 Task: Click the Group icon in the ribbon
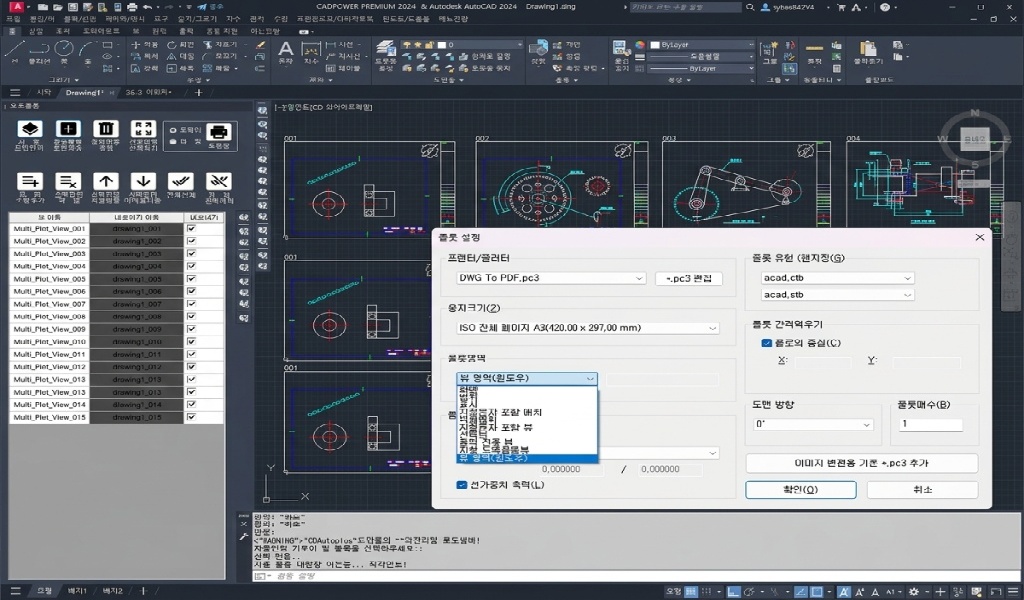coord(769,51)
